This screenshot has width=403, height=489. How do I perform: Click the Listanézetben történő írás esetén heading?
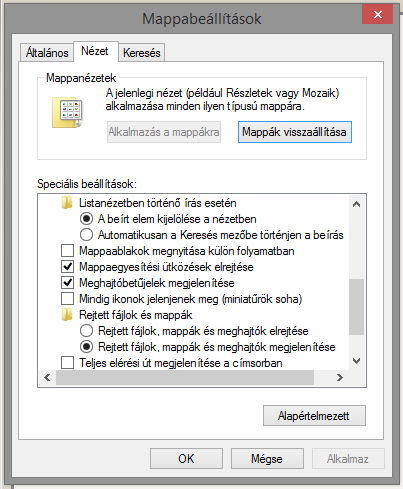point(158,203)
